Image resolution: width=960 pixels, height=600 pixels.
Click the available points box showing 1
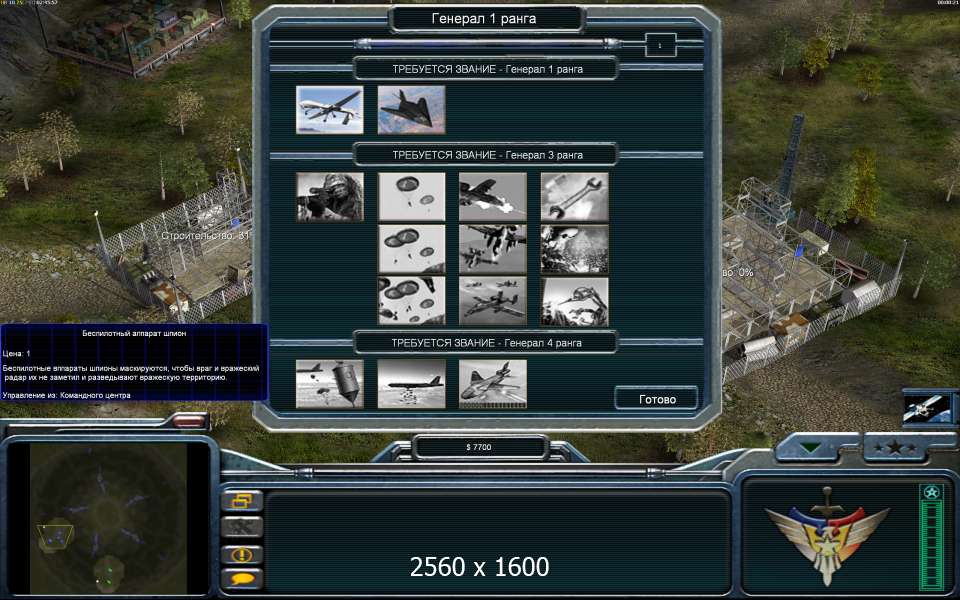coord(660,45)
